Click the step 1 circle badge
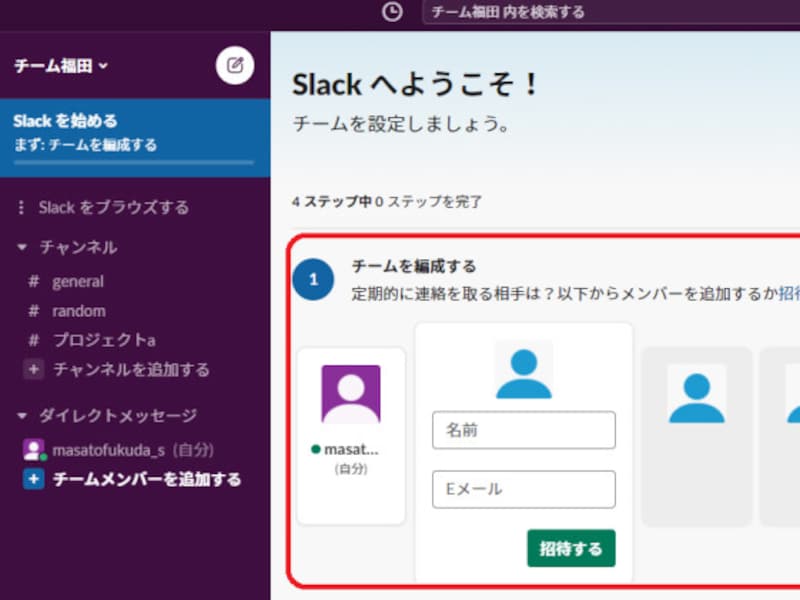This screenshot has width=800, height=600. 313,279
